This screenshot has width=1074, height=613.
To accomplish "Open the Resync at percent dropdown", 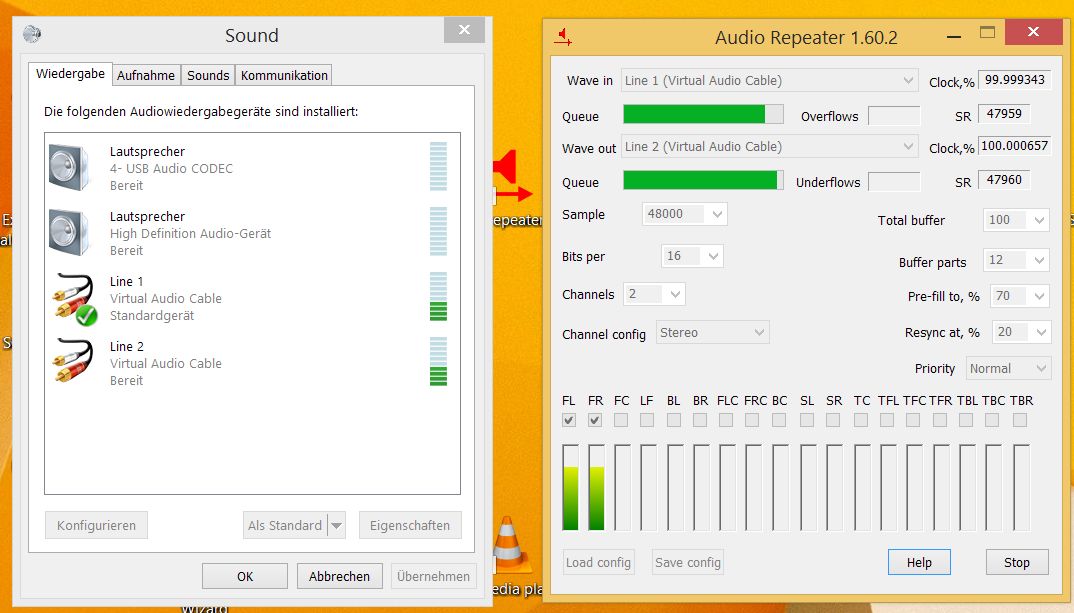I will click(x=1021, y=332).
